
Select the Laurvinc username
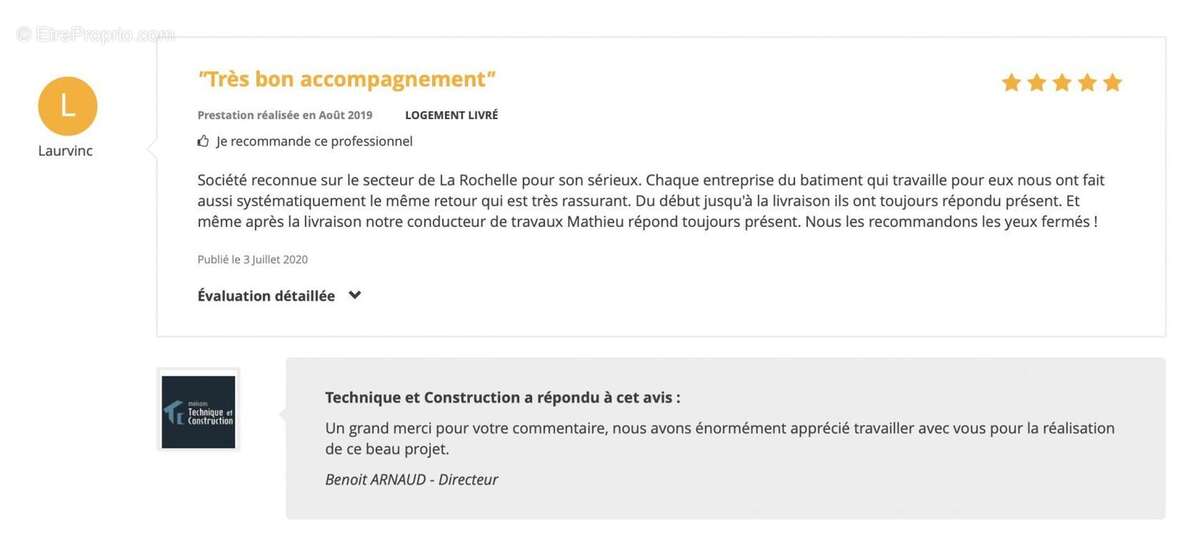point(65,151)
